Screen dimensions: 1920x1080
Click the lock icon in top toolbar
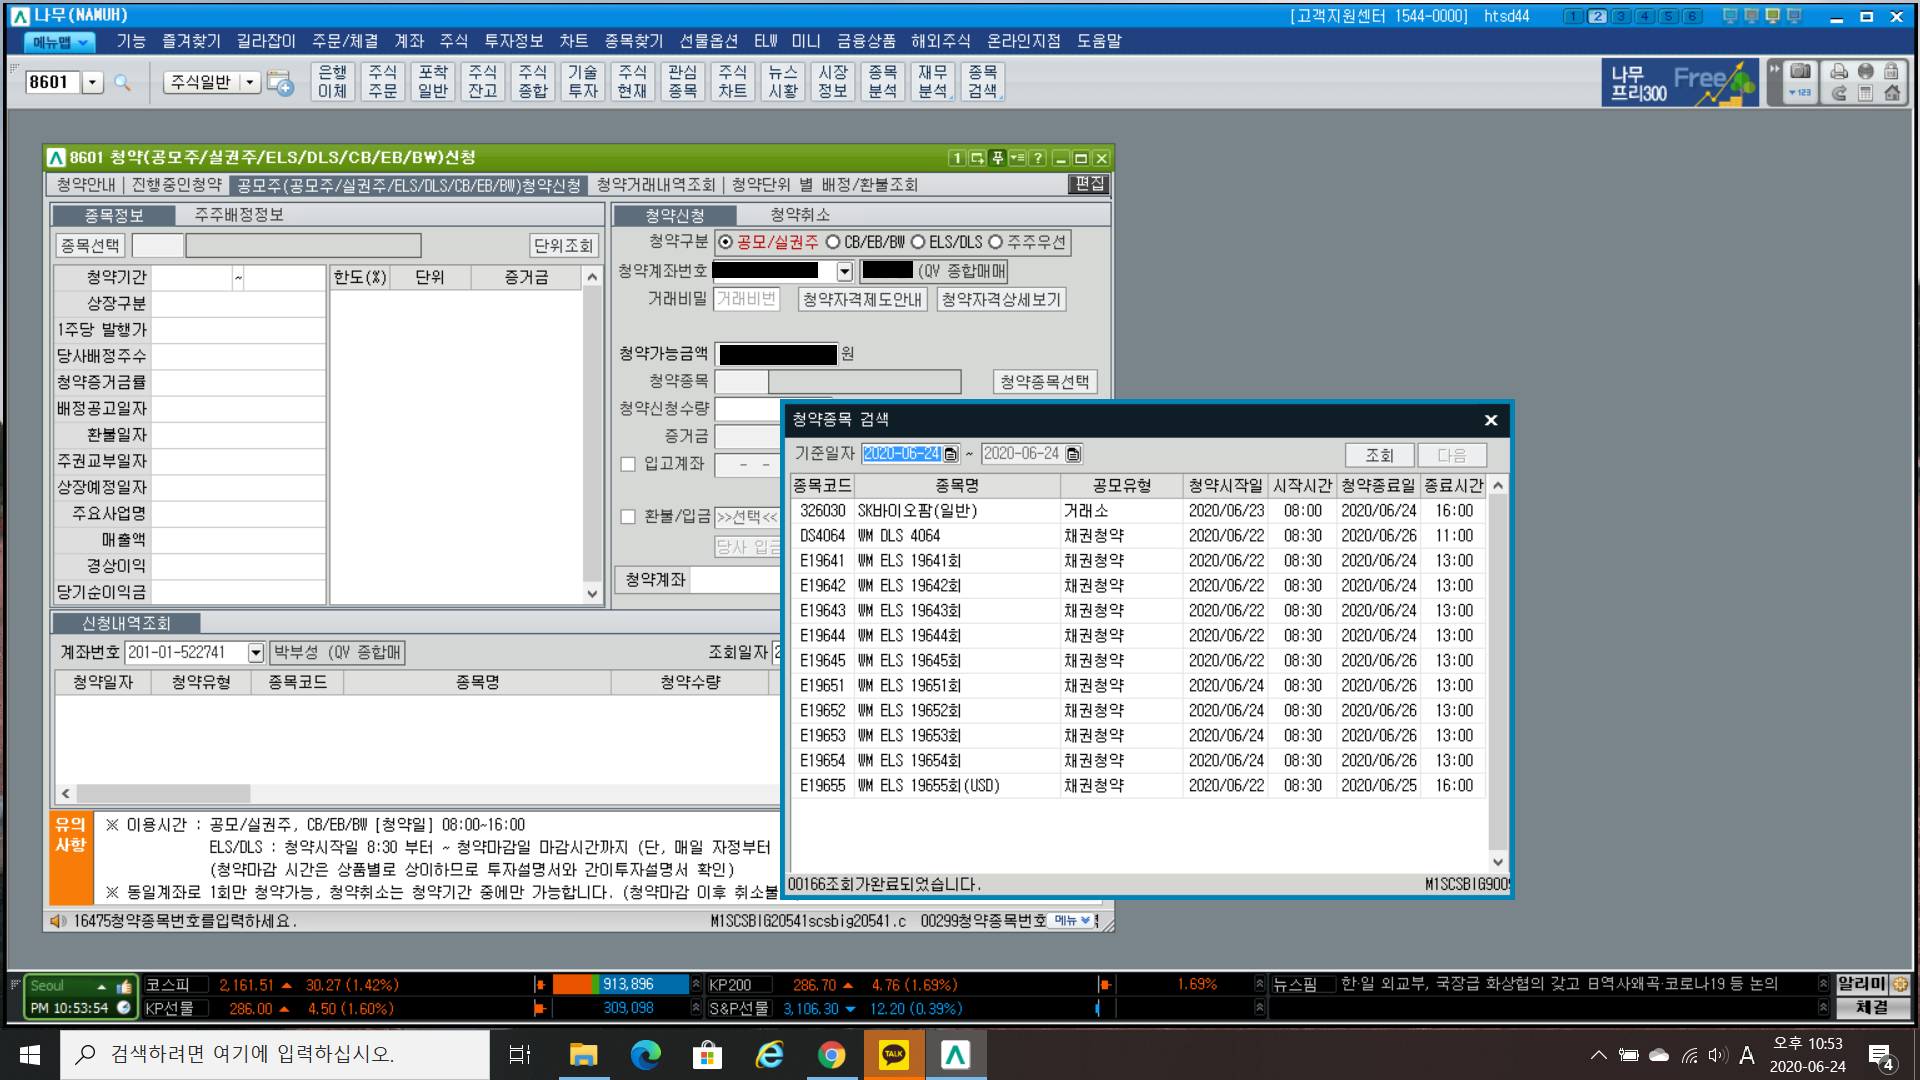(x=1891, y=72)
